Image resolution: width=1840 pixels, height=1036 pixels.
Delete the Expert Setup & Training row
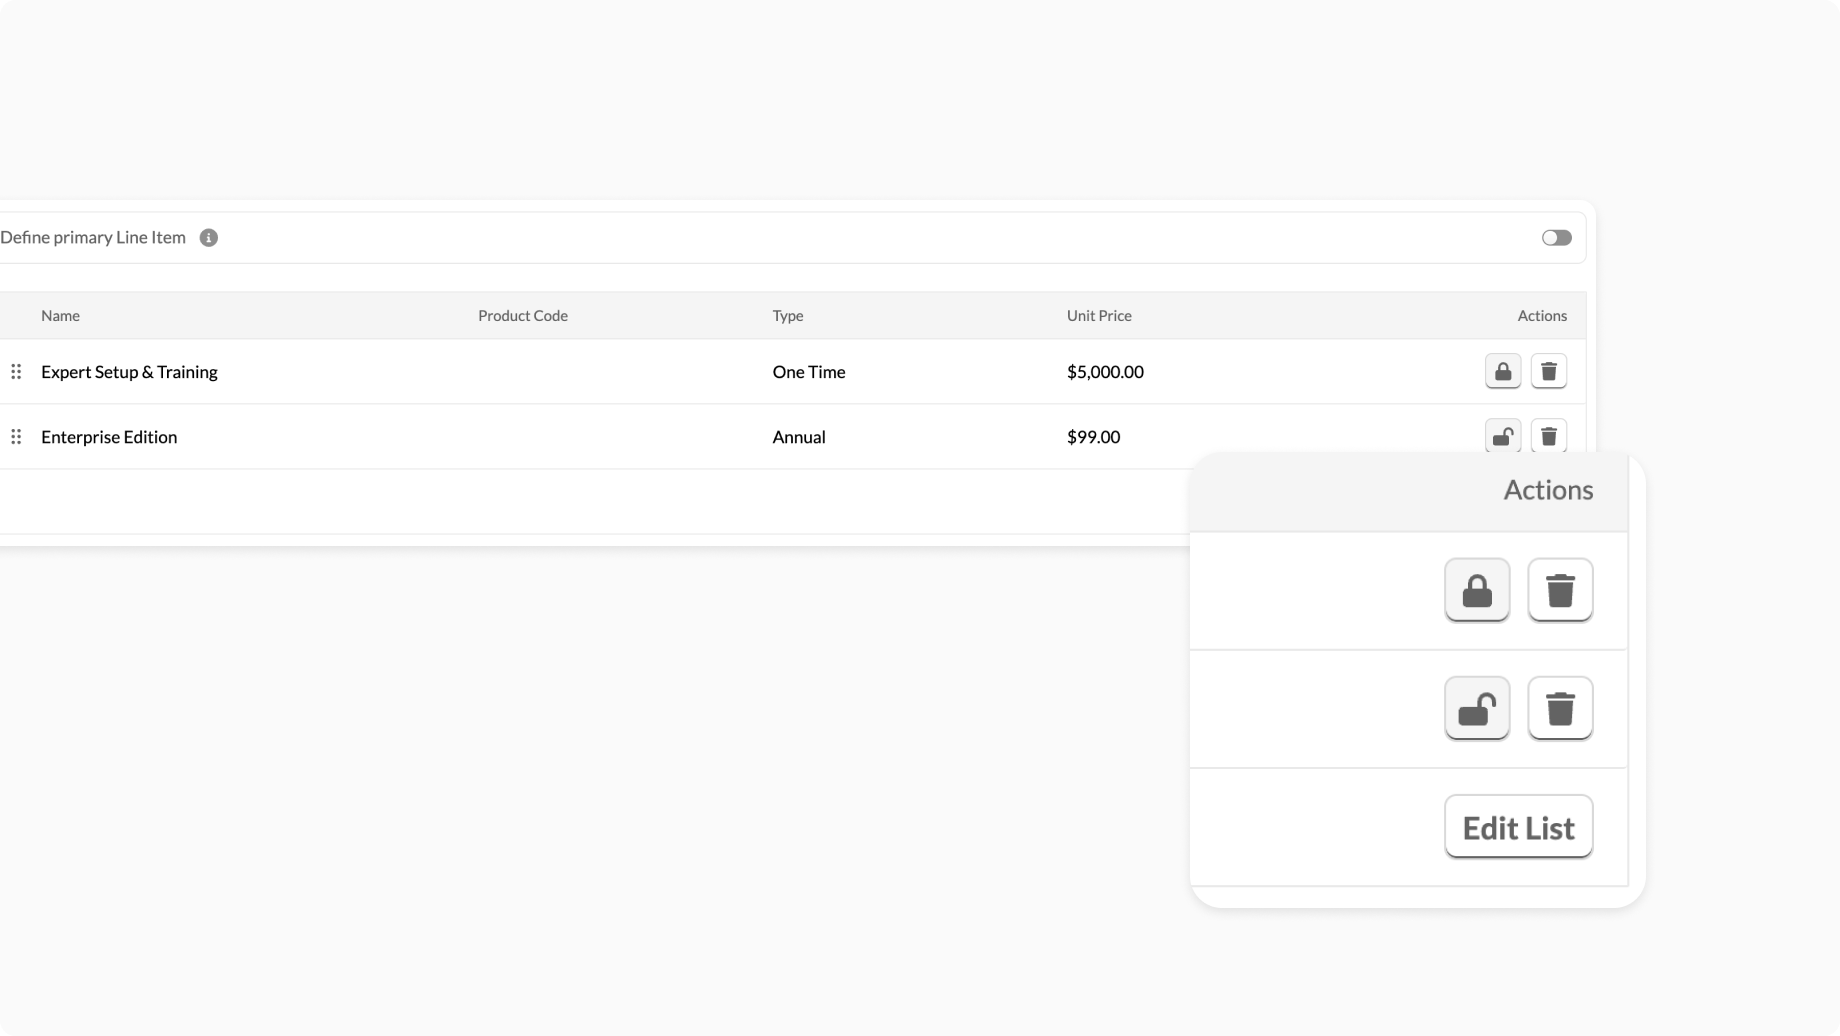[x=1549, y=372]
